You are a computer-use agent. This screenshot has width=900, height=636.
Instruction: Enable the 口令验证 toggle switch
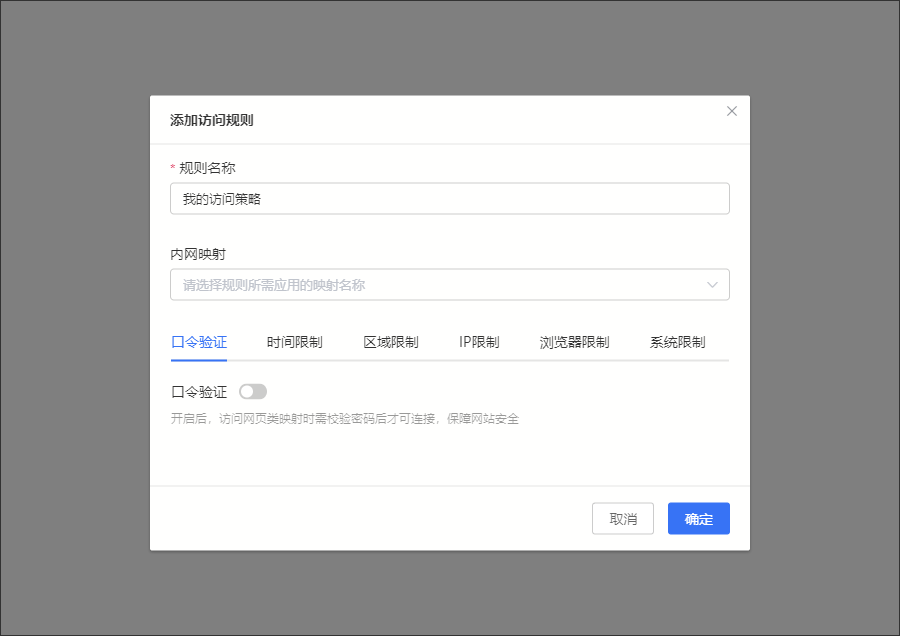253,392
